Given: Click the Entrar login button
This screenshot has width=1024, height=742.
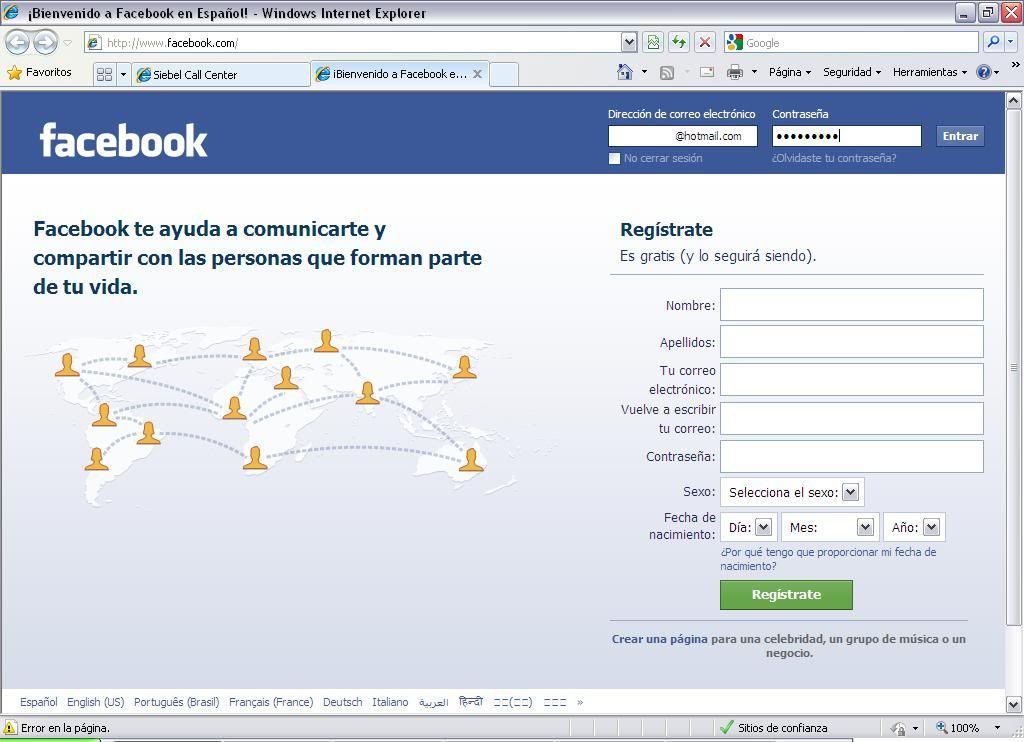Looking at the screenshot, I should tap(960, 136).
